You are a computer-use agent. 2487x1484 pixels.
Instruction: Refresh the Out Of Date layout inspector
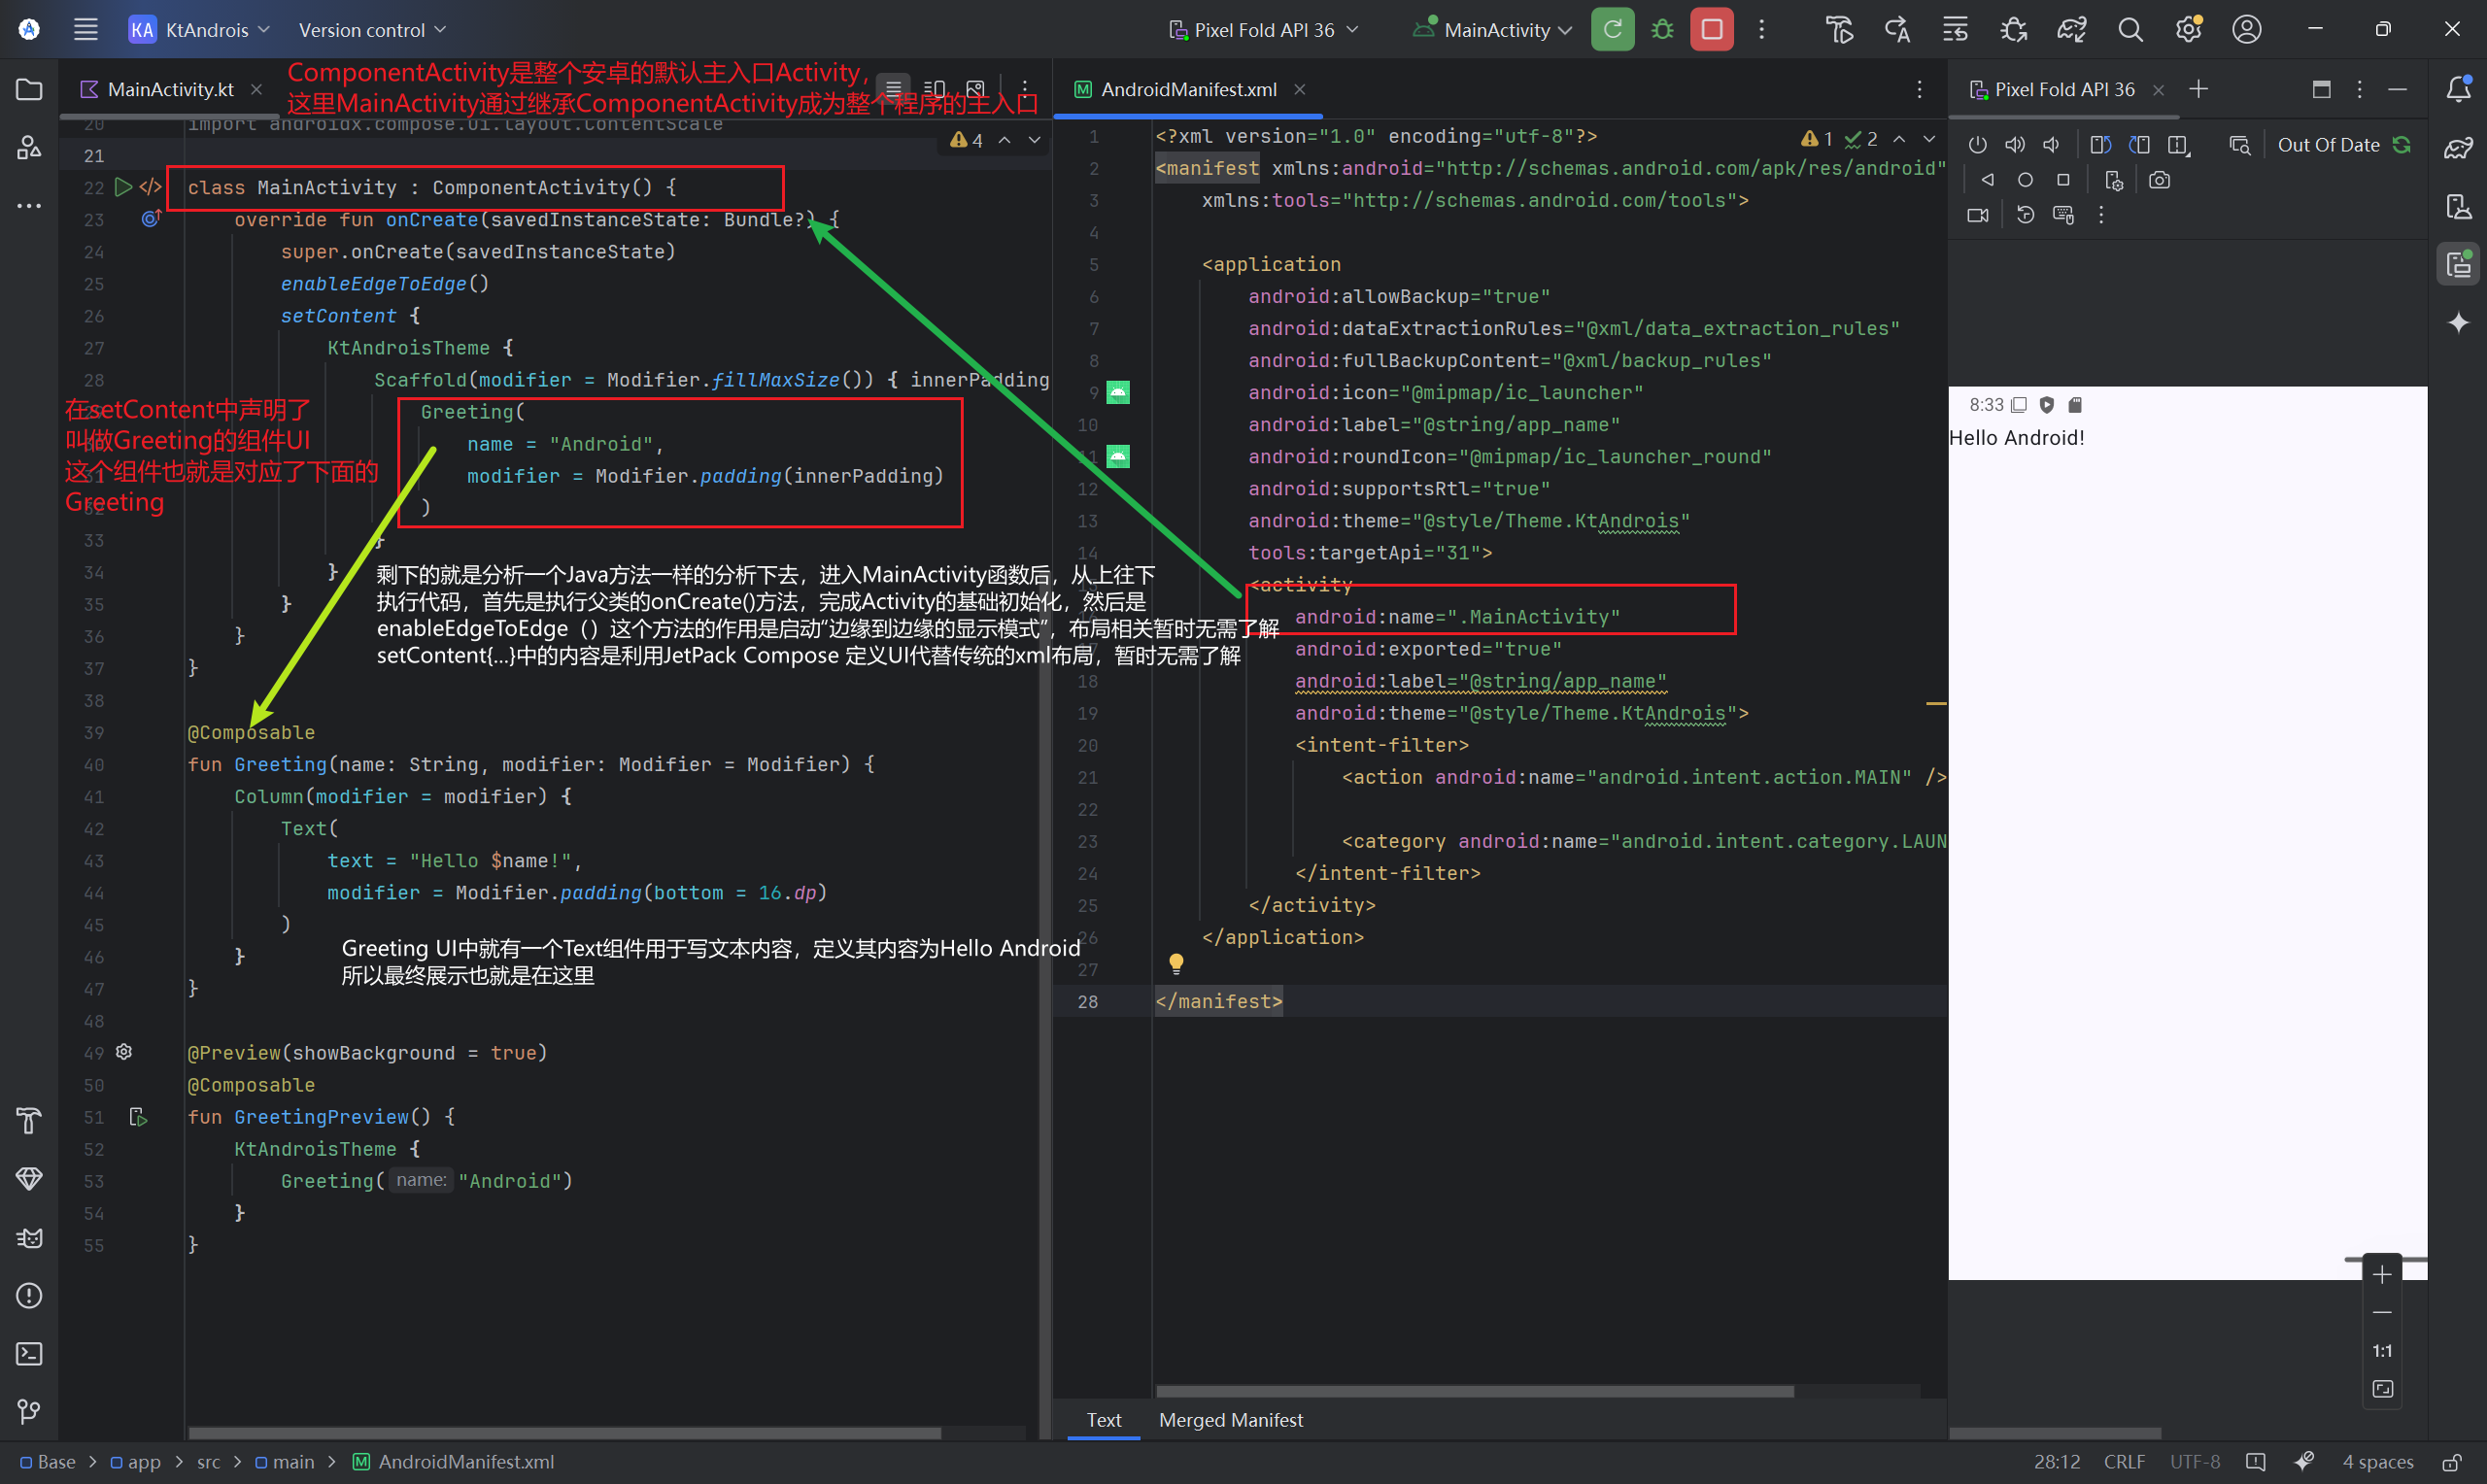click(2401, 145)
